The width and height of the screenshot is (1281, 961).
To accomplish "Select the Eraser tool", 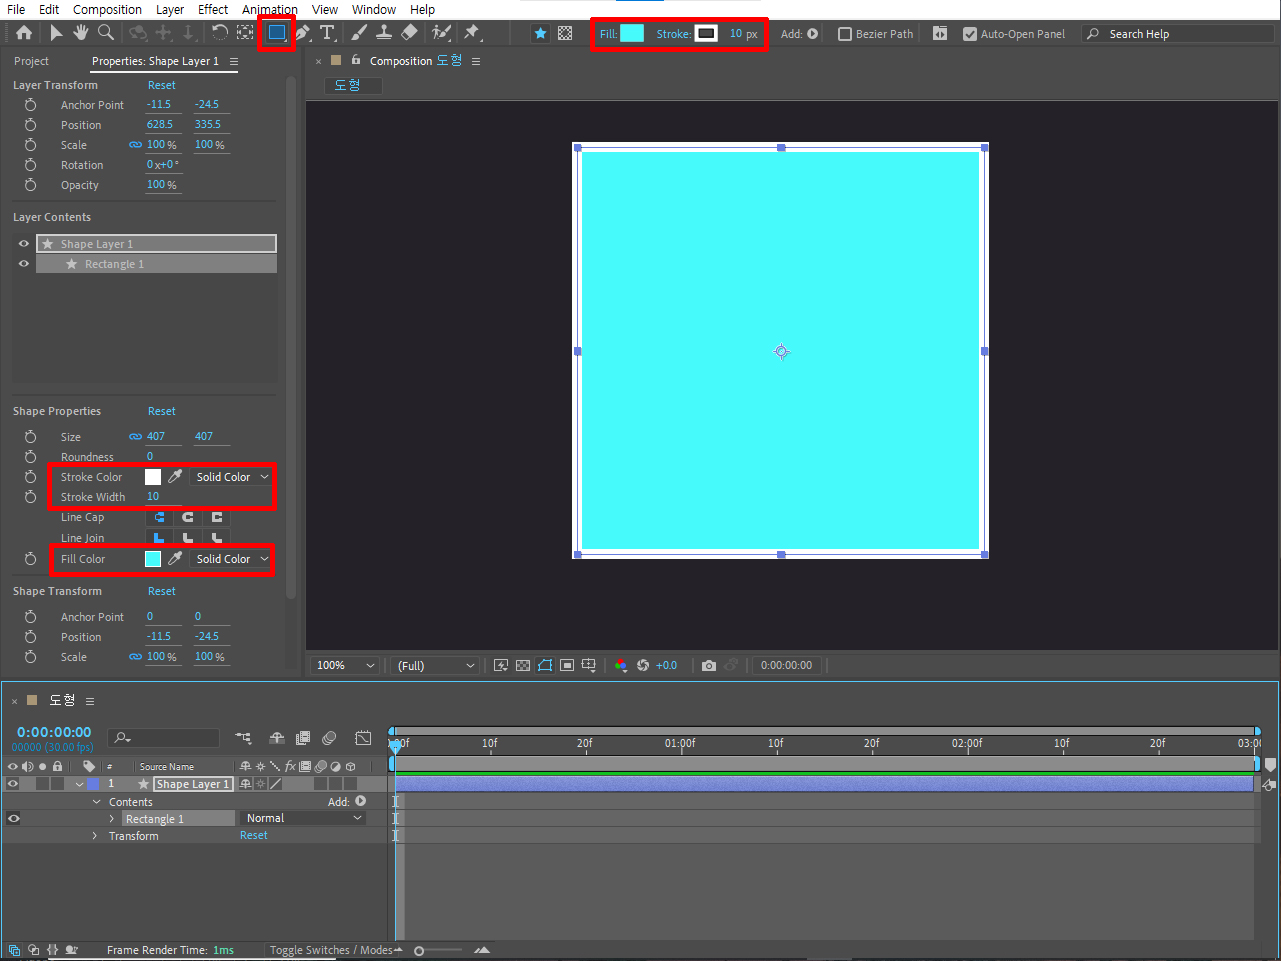I will [x=409, y=33].
